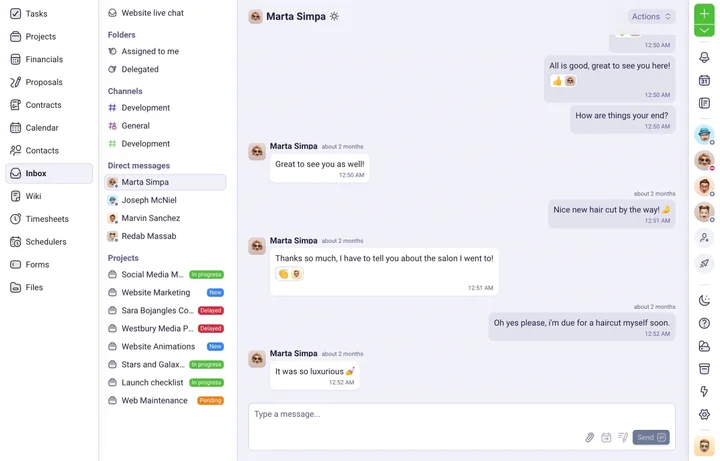Image resolution: width=720 pixels, height=461 pixels.
Task: Open the invite user icon
Action: click(704, 238)
